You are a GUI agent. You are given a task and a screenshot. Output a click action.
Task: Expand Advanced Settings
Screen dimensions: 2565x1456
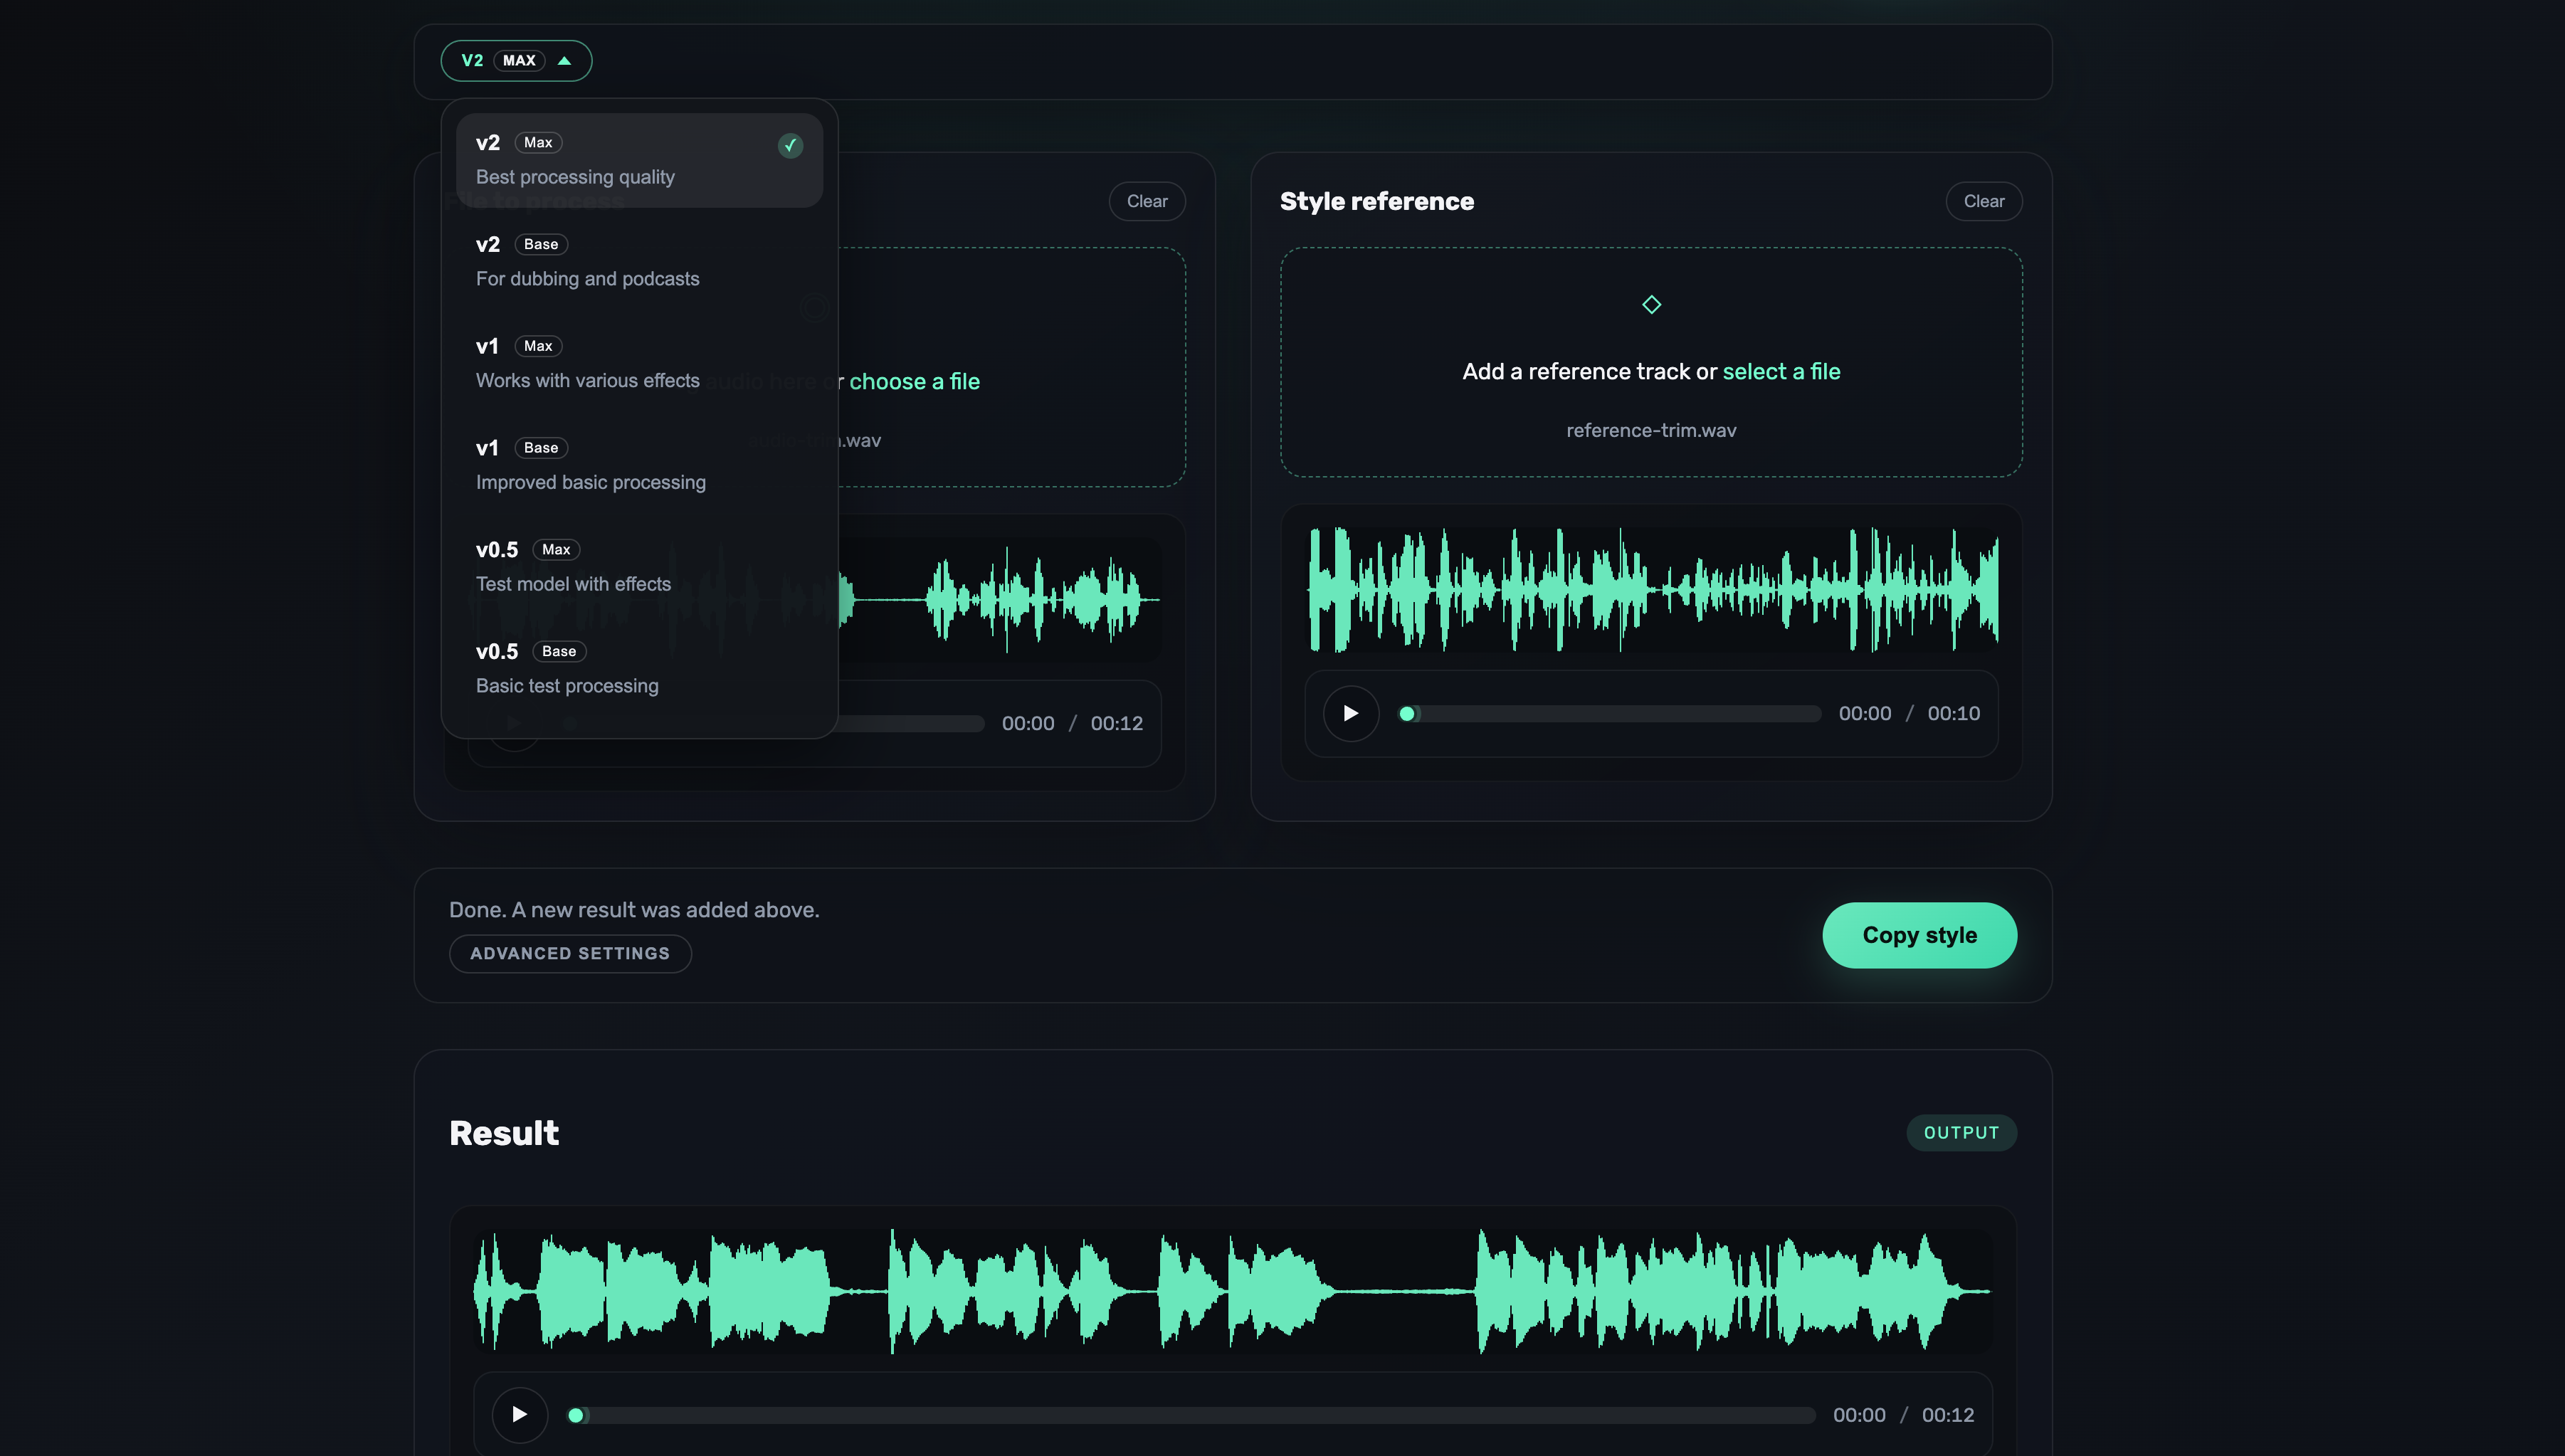[x=570, y=953]
